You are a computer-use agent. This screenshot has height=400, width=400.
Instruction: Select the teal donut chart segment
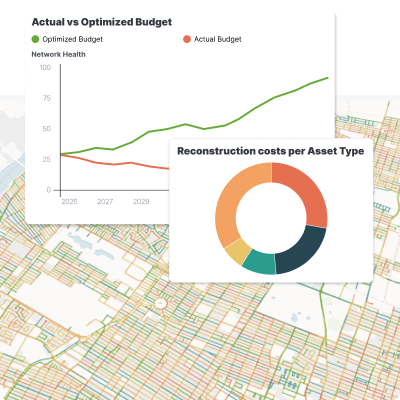click(261, 263)
